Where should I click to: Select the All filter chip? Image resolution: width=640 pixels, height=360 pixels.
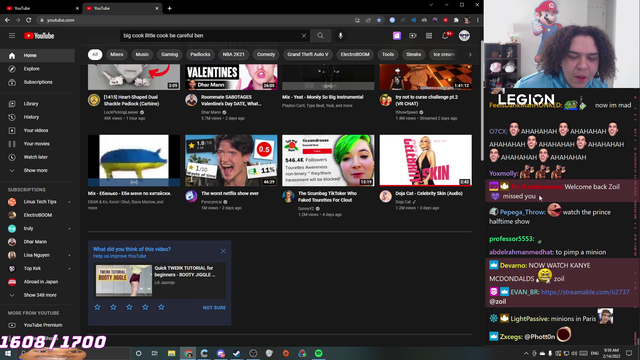coord(95,54)
